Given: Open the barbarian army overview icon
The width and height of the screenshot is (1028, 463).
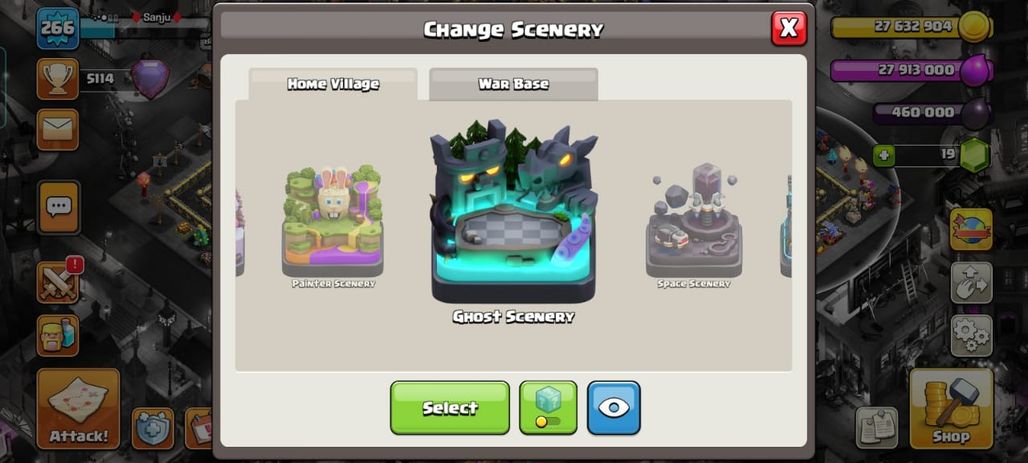Looking at the screenshot, I should click(x=58, y=335).
